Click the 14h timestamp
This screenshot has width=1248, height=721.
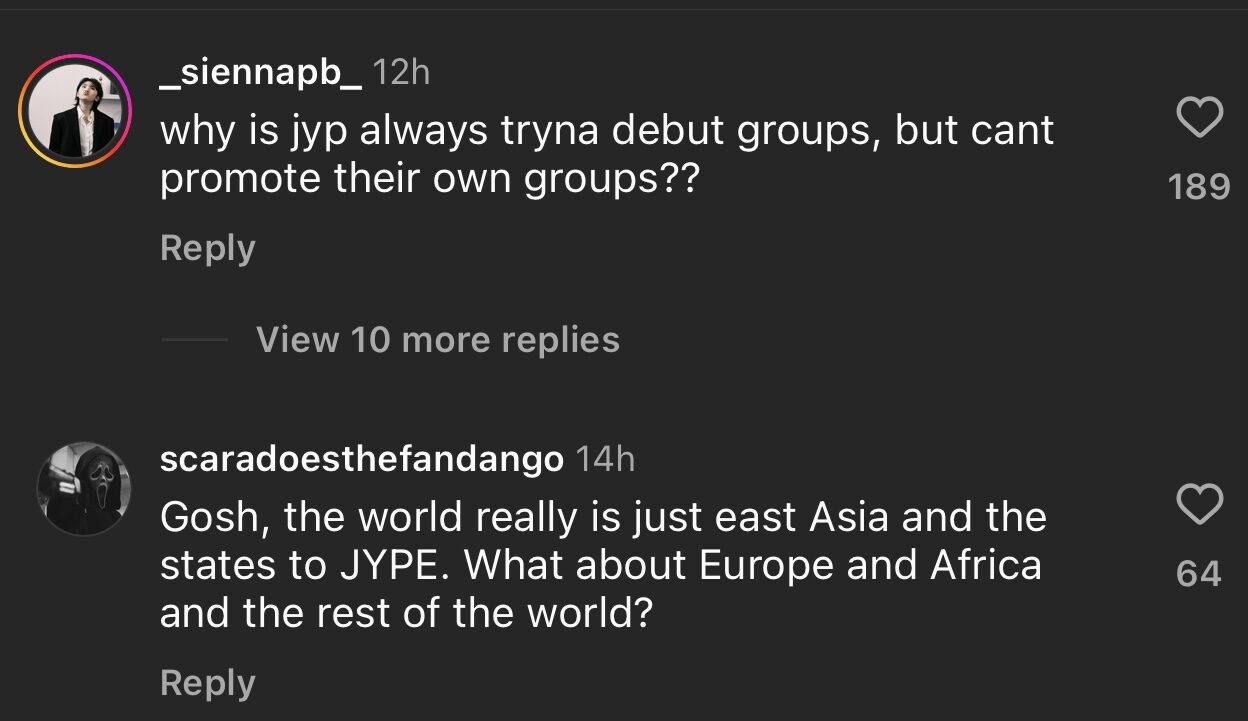click(x=606, y=459)
